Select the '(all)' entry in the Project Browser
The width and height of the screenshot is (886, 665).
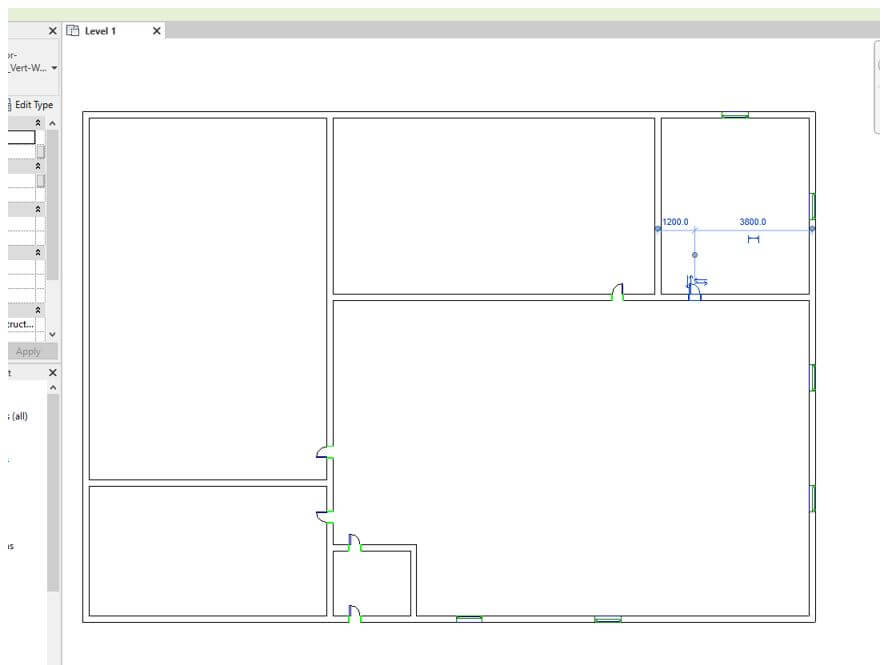[17, 415]
